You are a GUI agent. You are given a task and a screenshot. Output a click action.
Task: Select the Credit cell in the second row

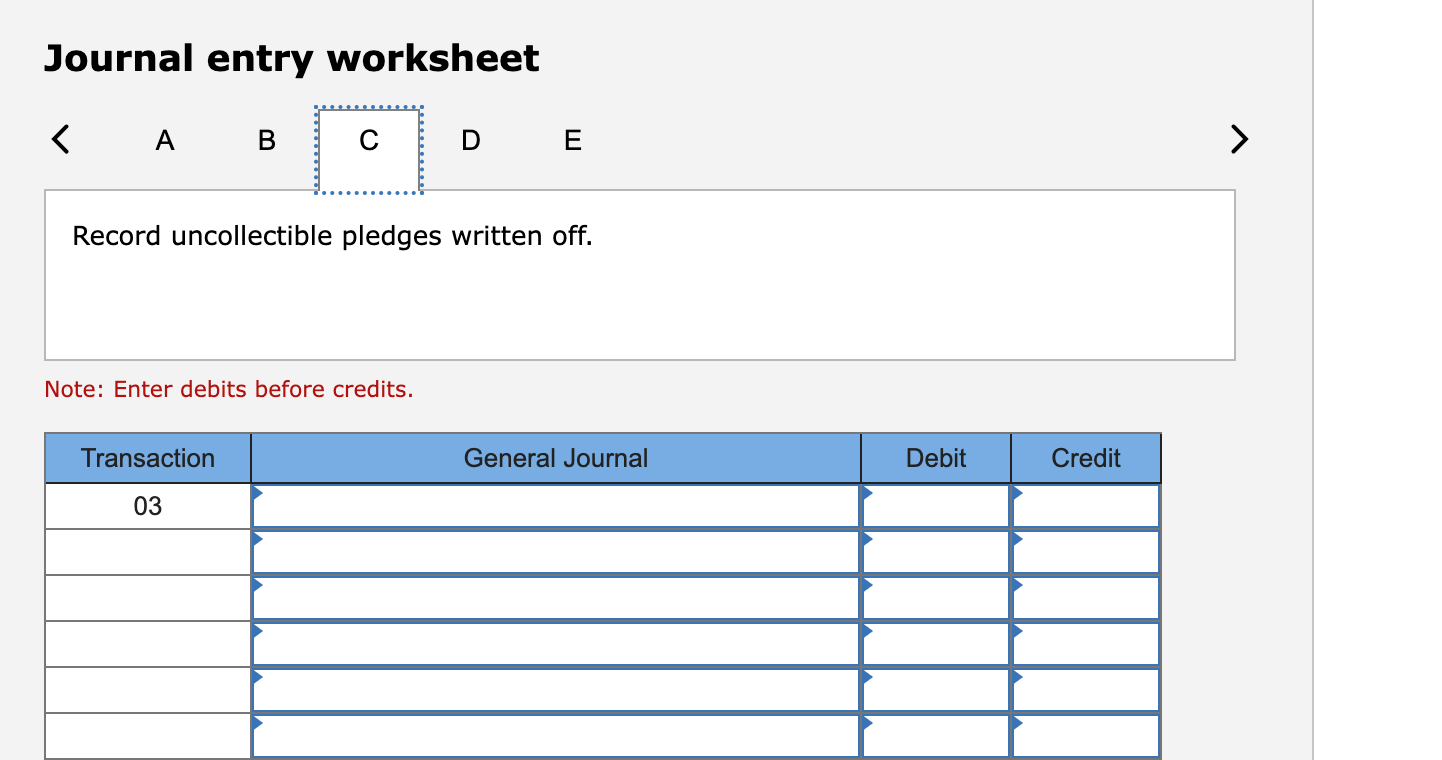pyautogui.click(x=1086, y=552)
